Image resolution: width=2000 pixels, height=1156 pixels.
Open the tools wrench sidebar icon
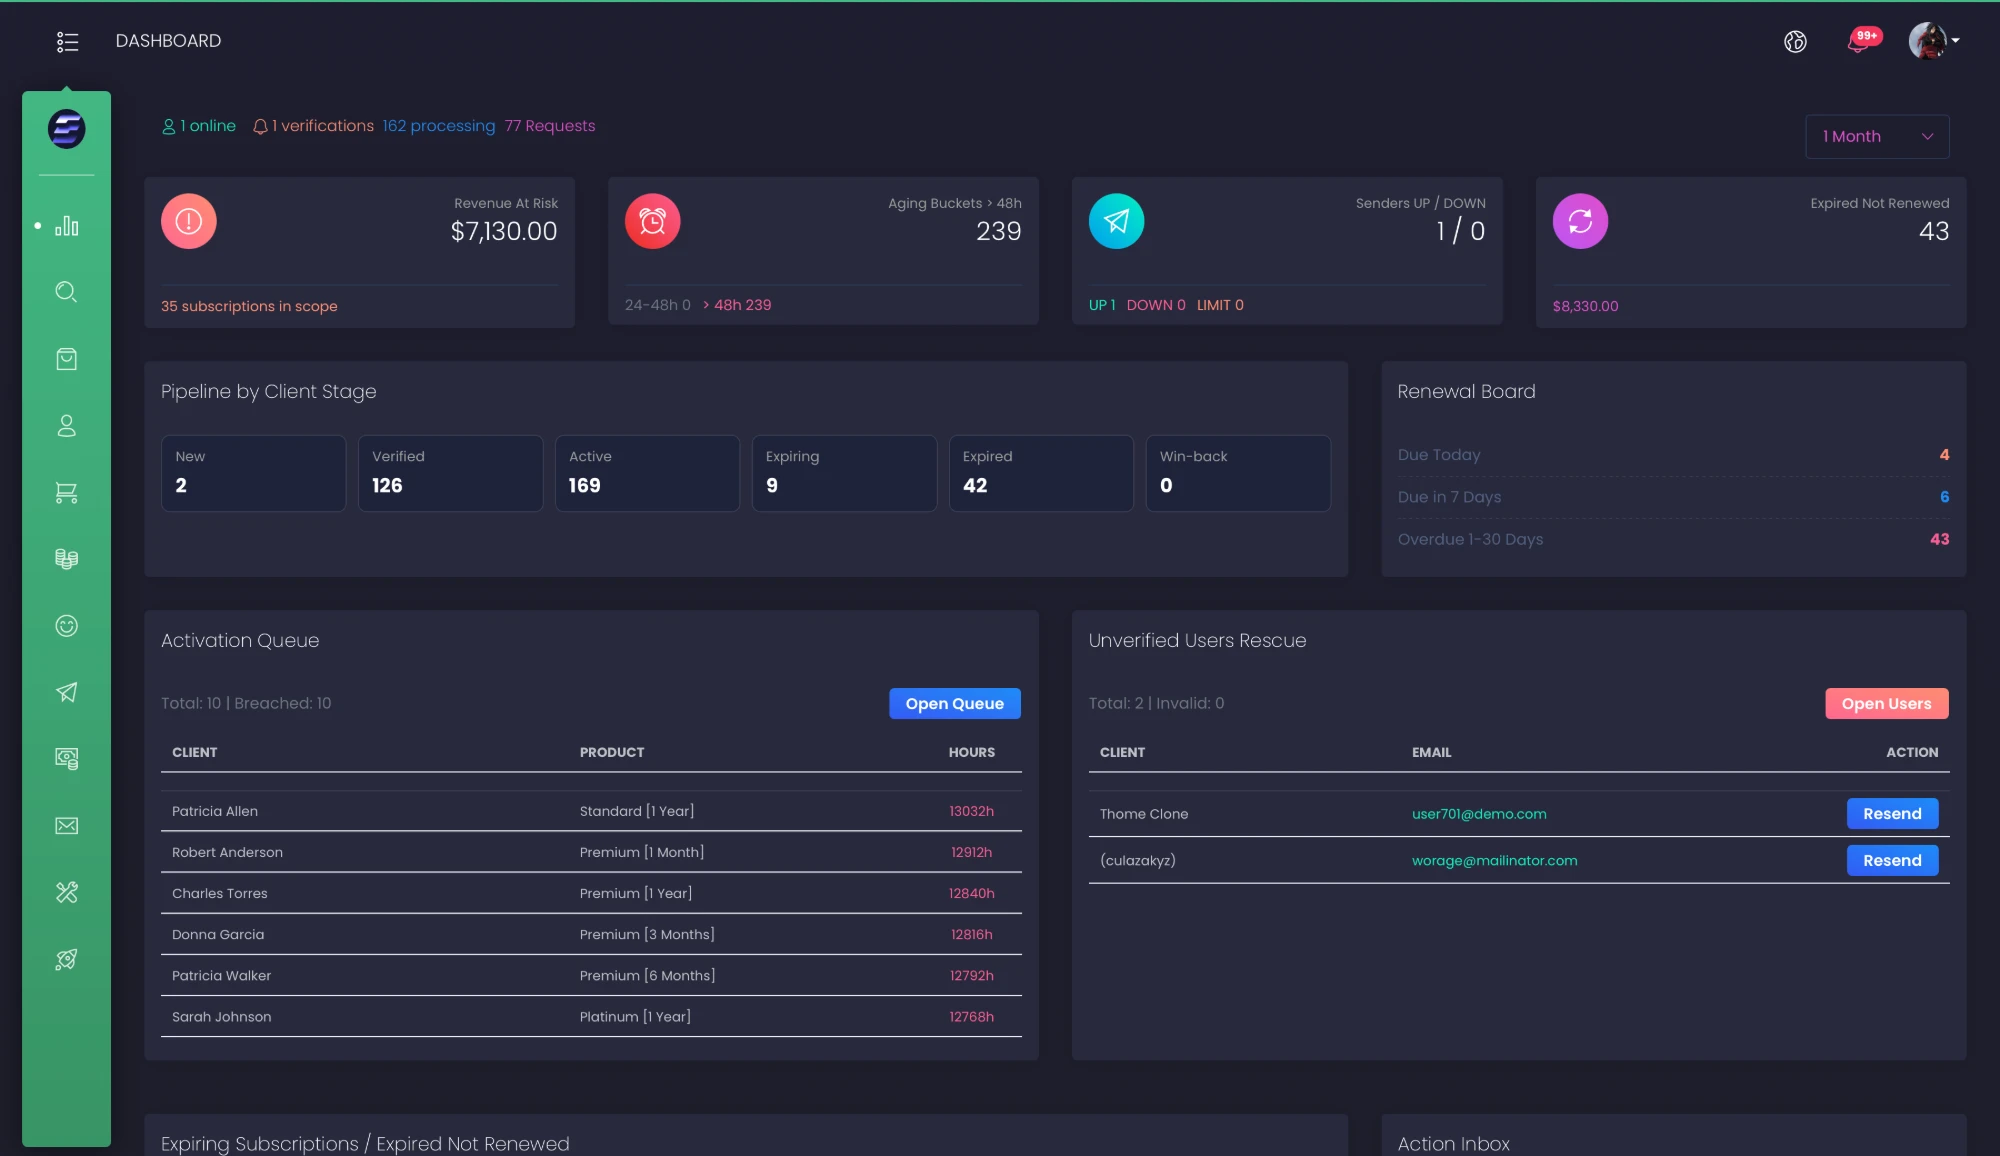pos(67,893)
